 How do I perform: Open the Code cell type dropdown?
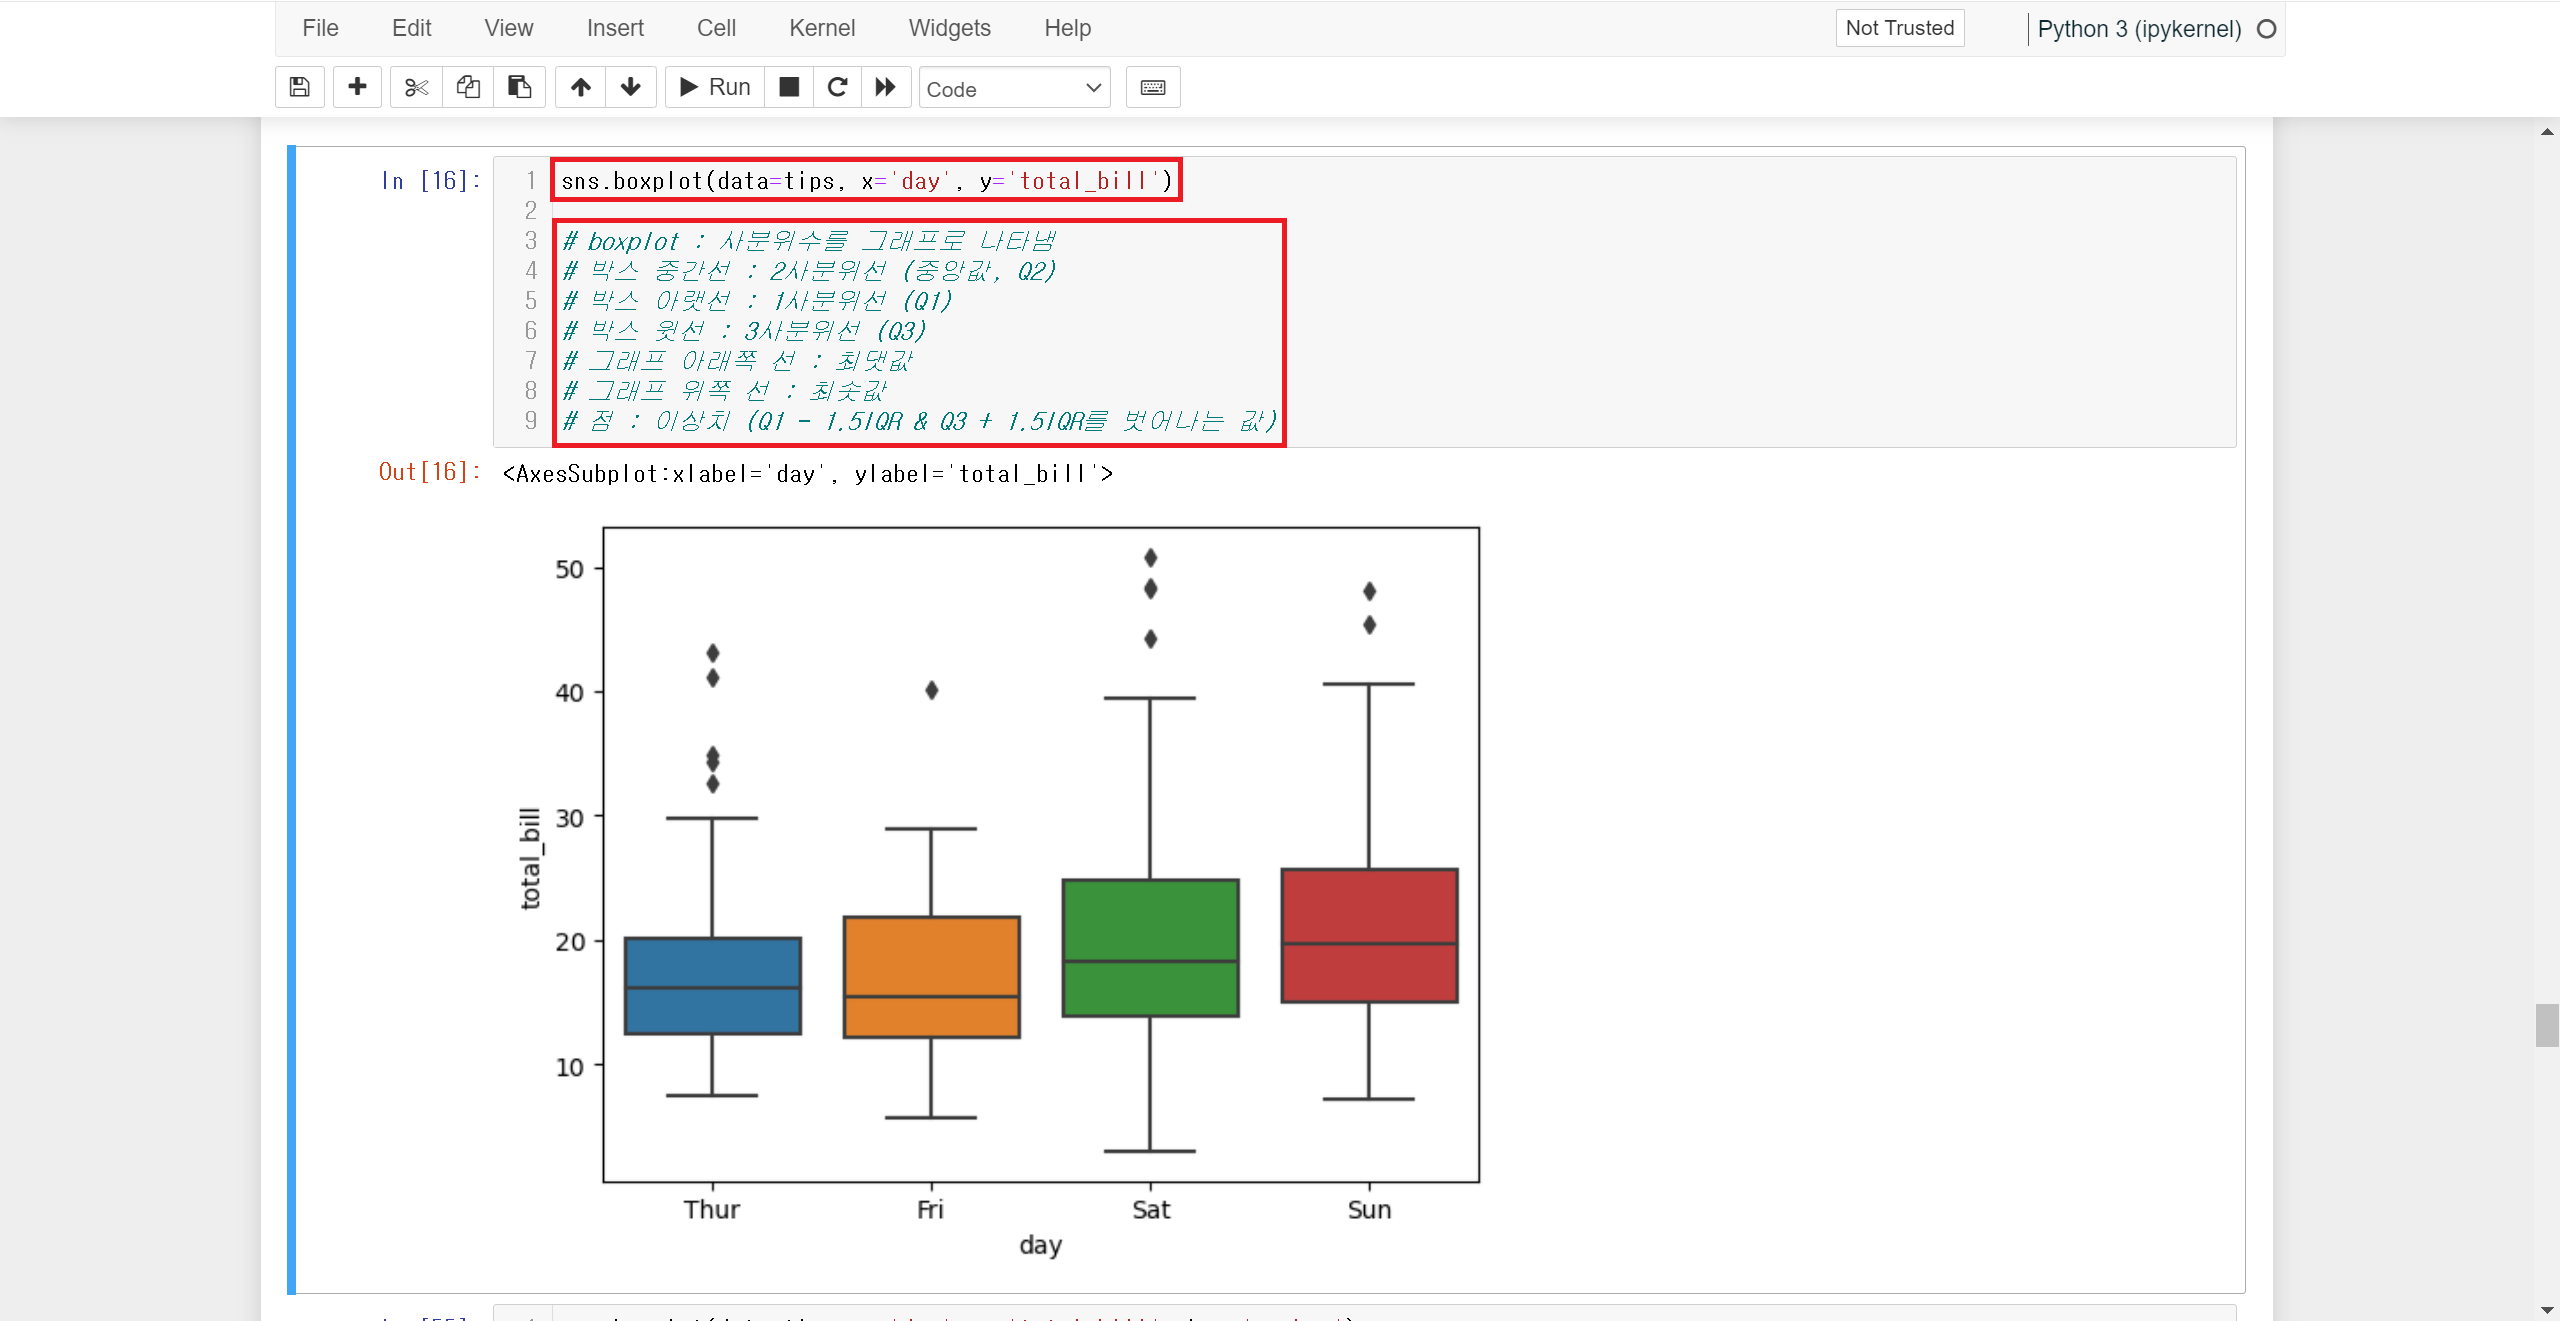(1013, 89)
